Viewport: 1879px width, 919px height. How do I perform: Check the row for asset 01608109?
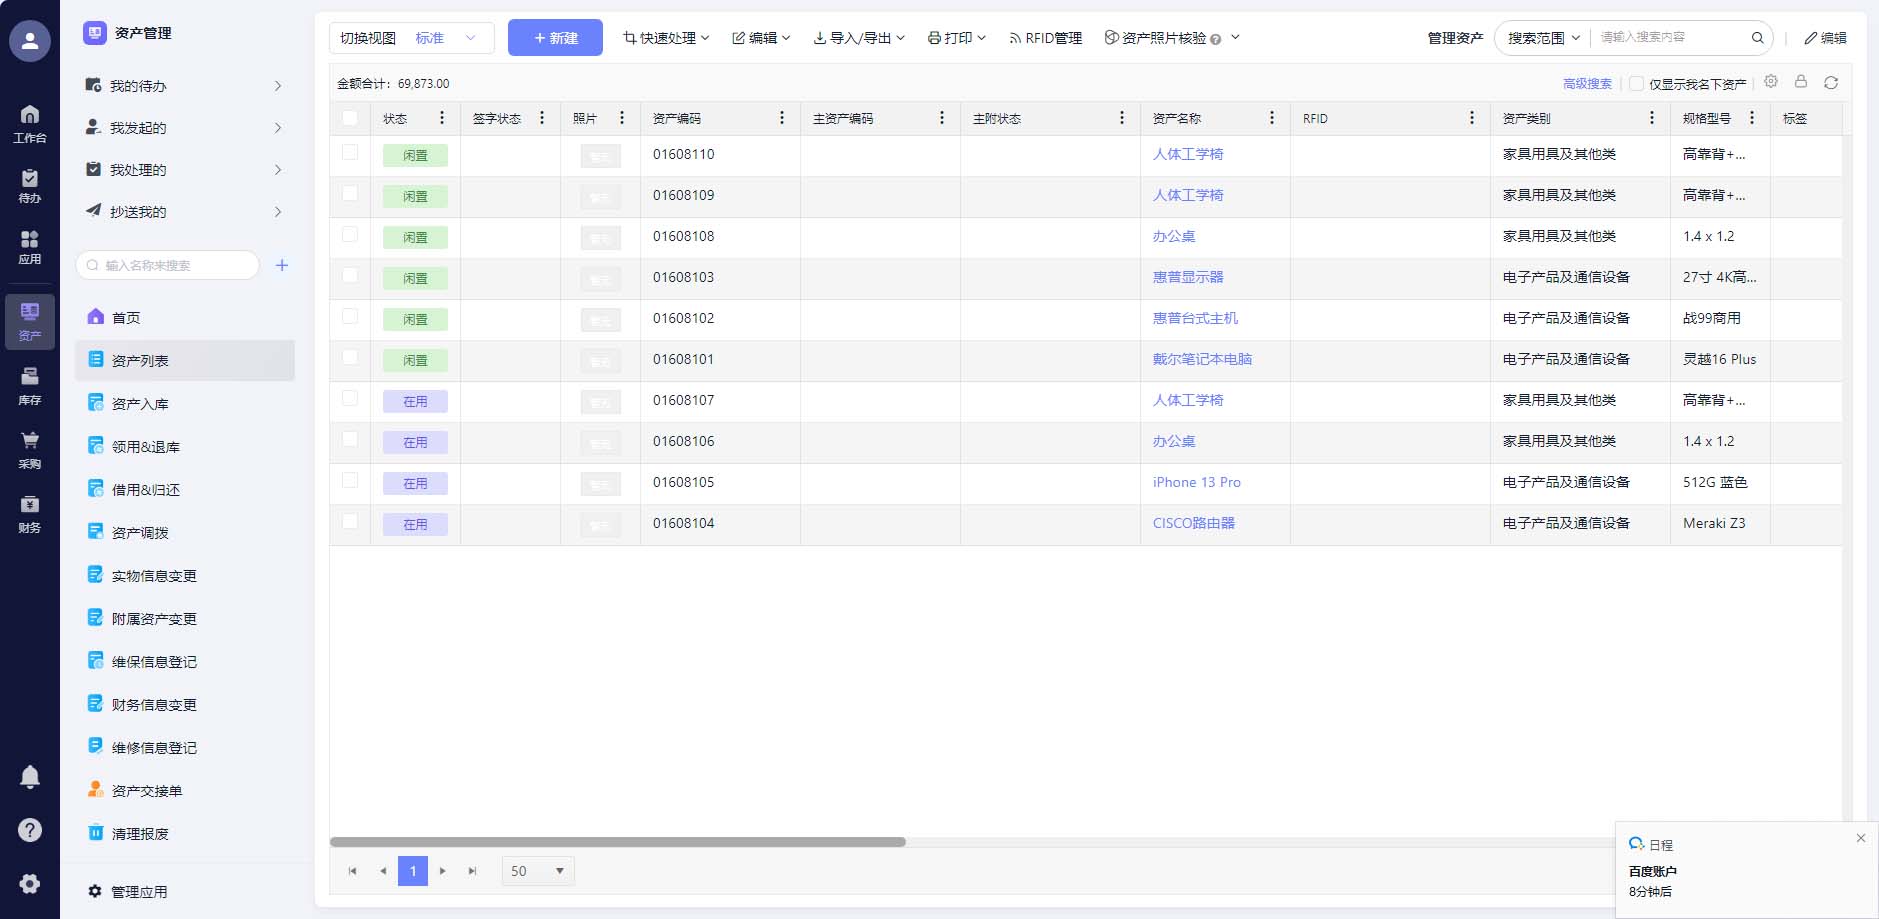click(x=350, y=193)
